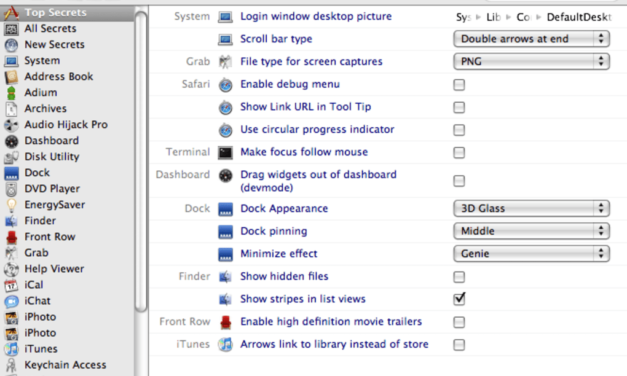Click the Keychain Access keys icon

click(11, 365)
